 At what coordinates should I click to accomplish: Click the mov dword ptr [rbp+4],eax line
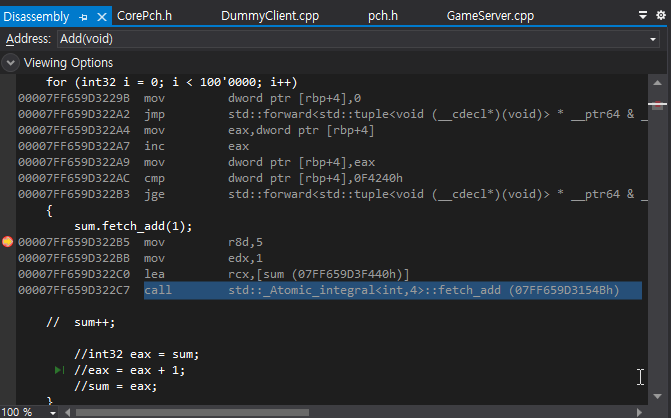point(196,163)
